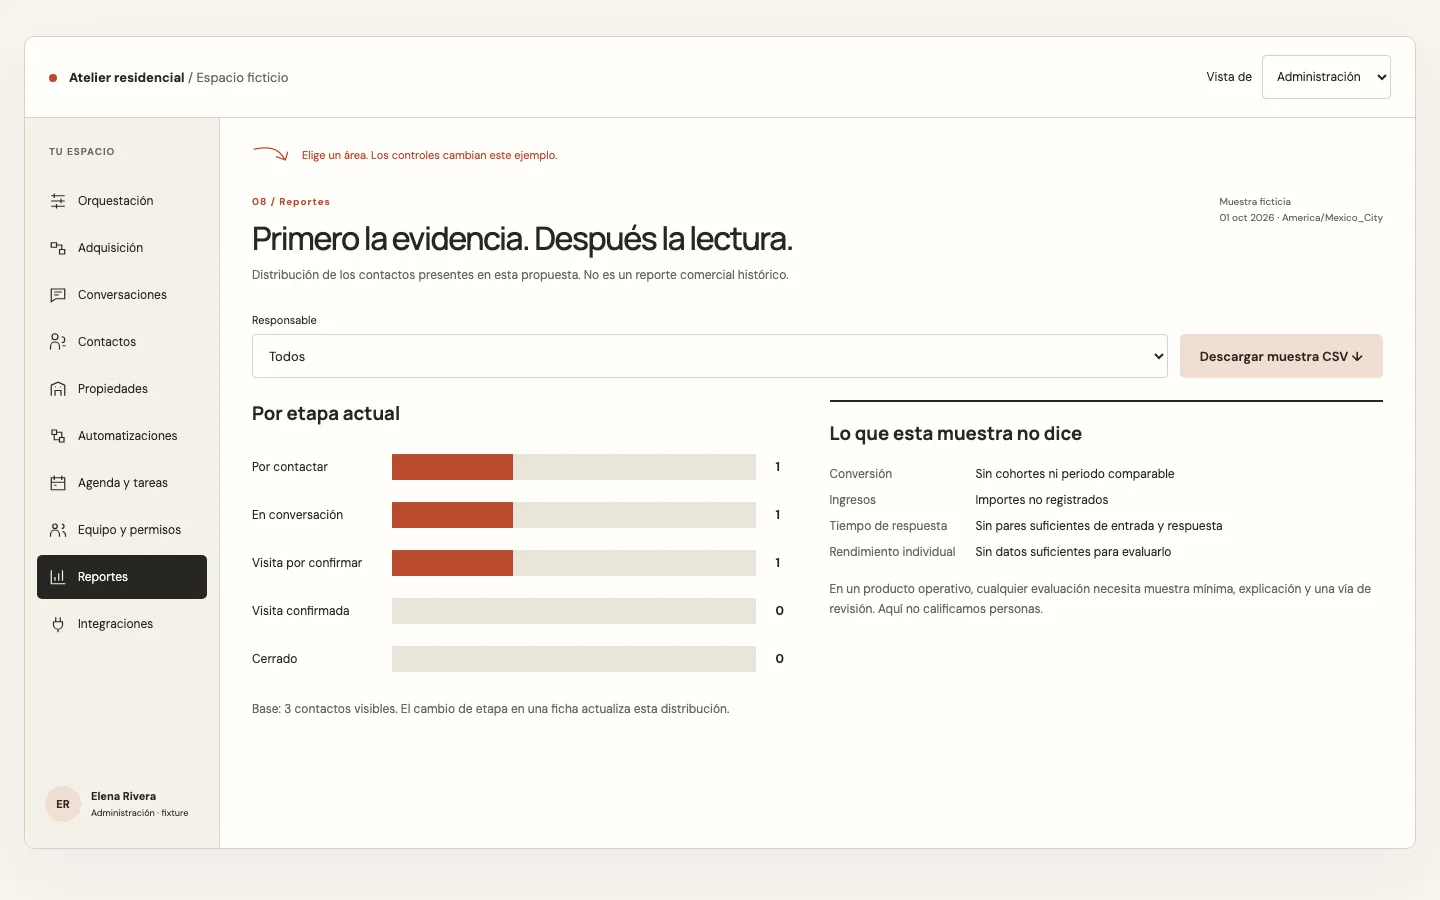Viewport: 1440px width, 900px height.
Task: Click the Adquisición sidebar icon
Action: [x=58, y=248]
